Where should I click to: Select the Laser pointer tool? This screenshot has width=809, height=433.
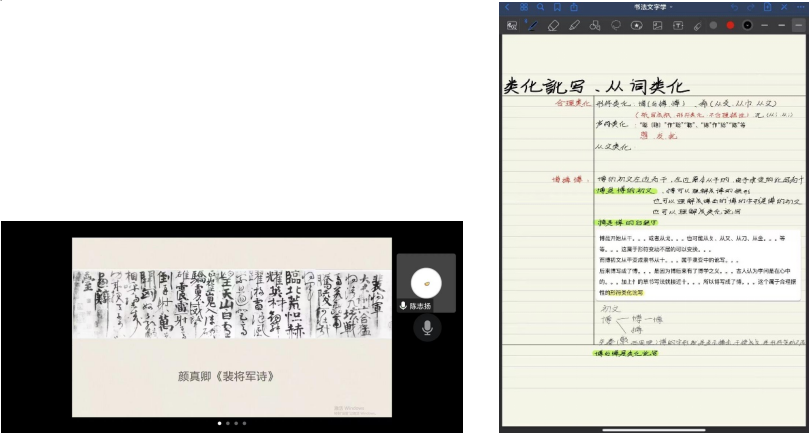(697, 25)
